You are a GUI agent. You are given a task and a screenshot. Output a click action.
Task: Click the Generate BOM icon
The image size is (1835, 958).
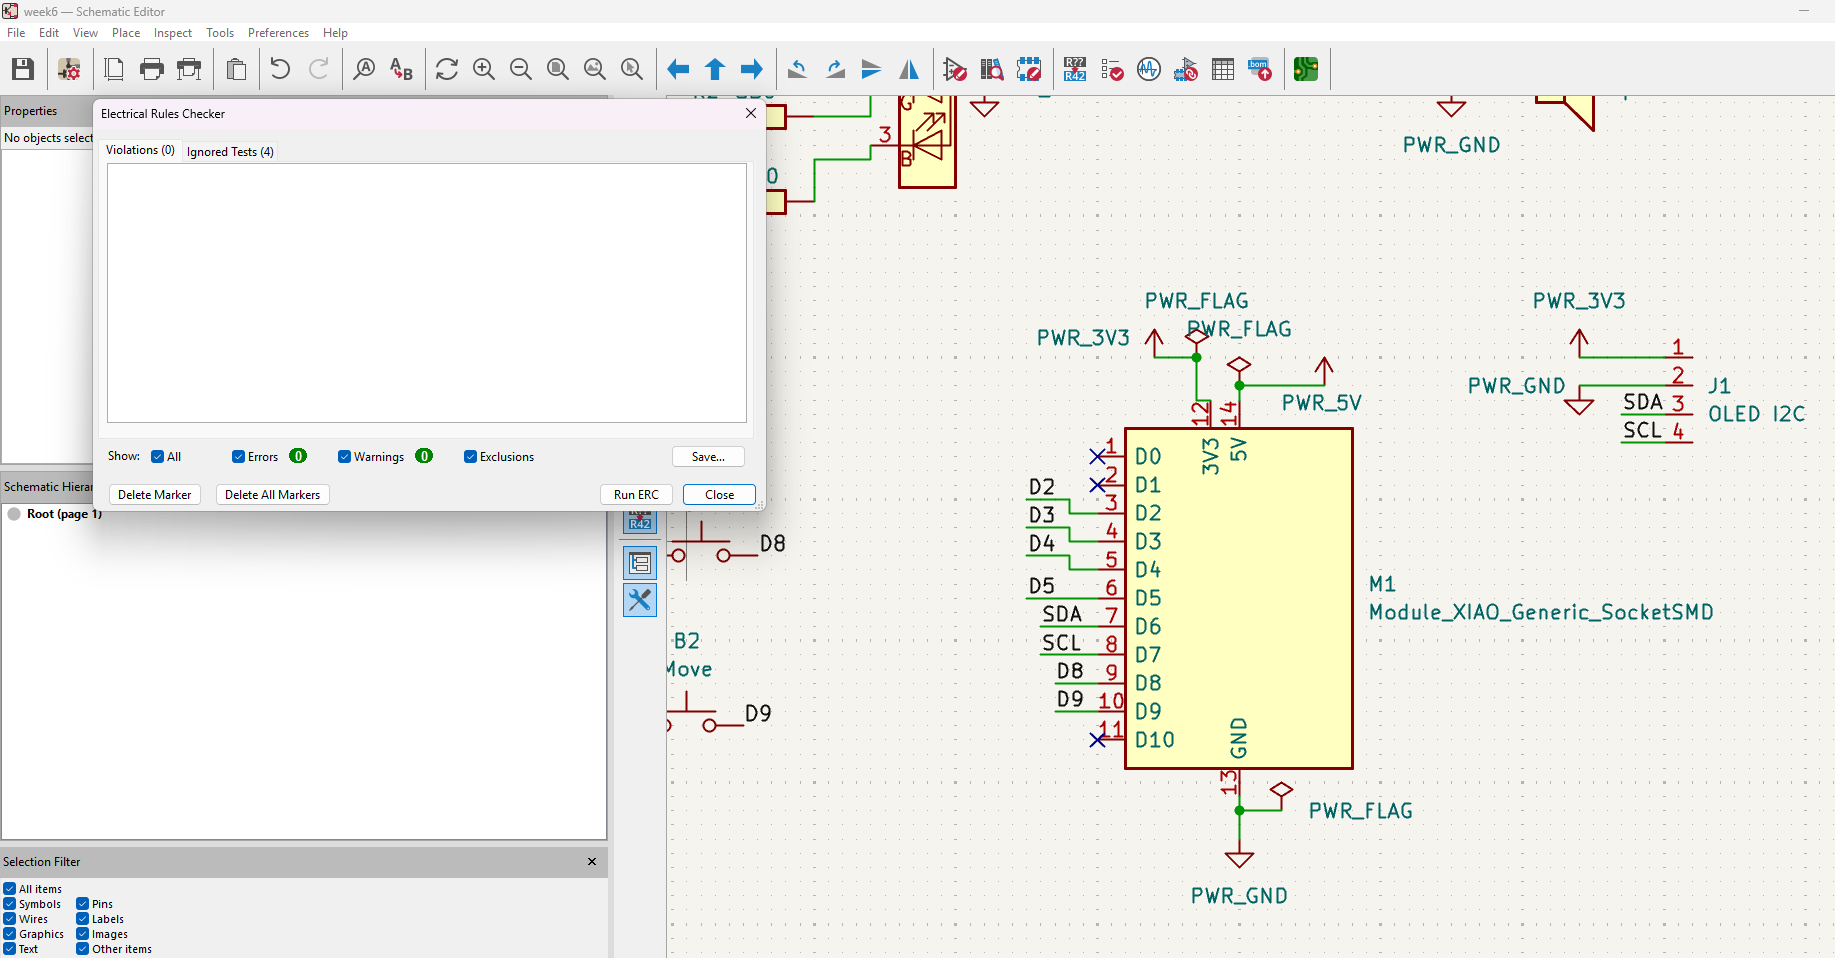pos(1260,69)
